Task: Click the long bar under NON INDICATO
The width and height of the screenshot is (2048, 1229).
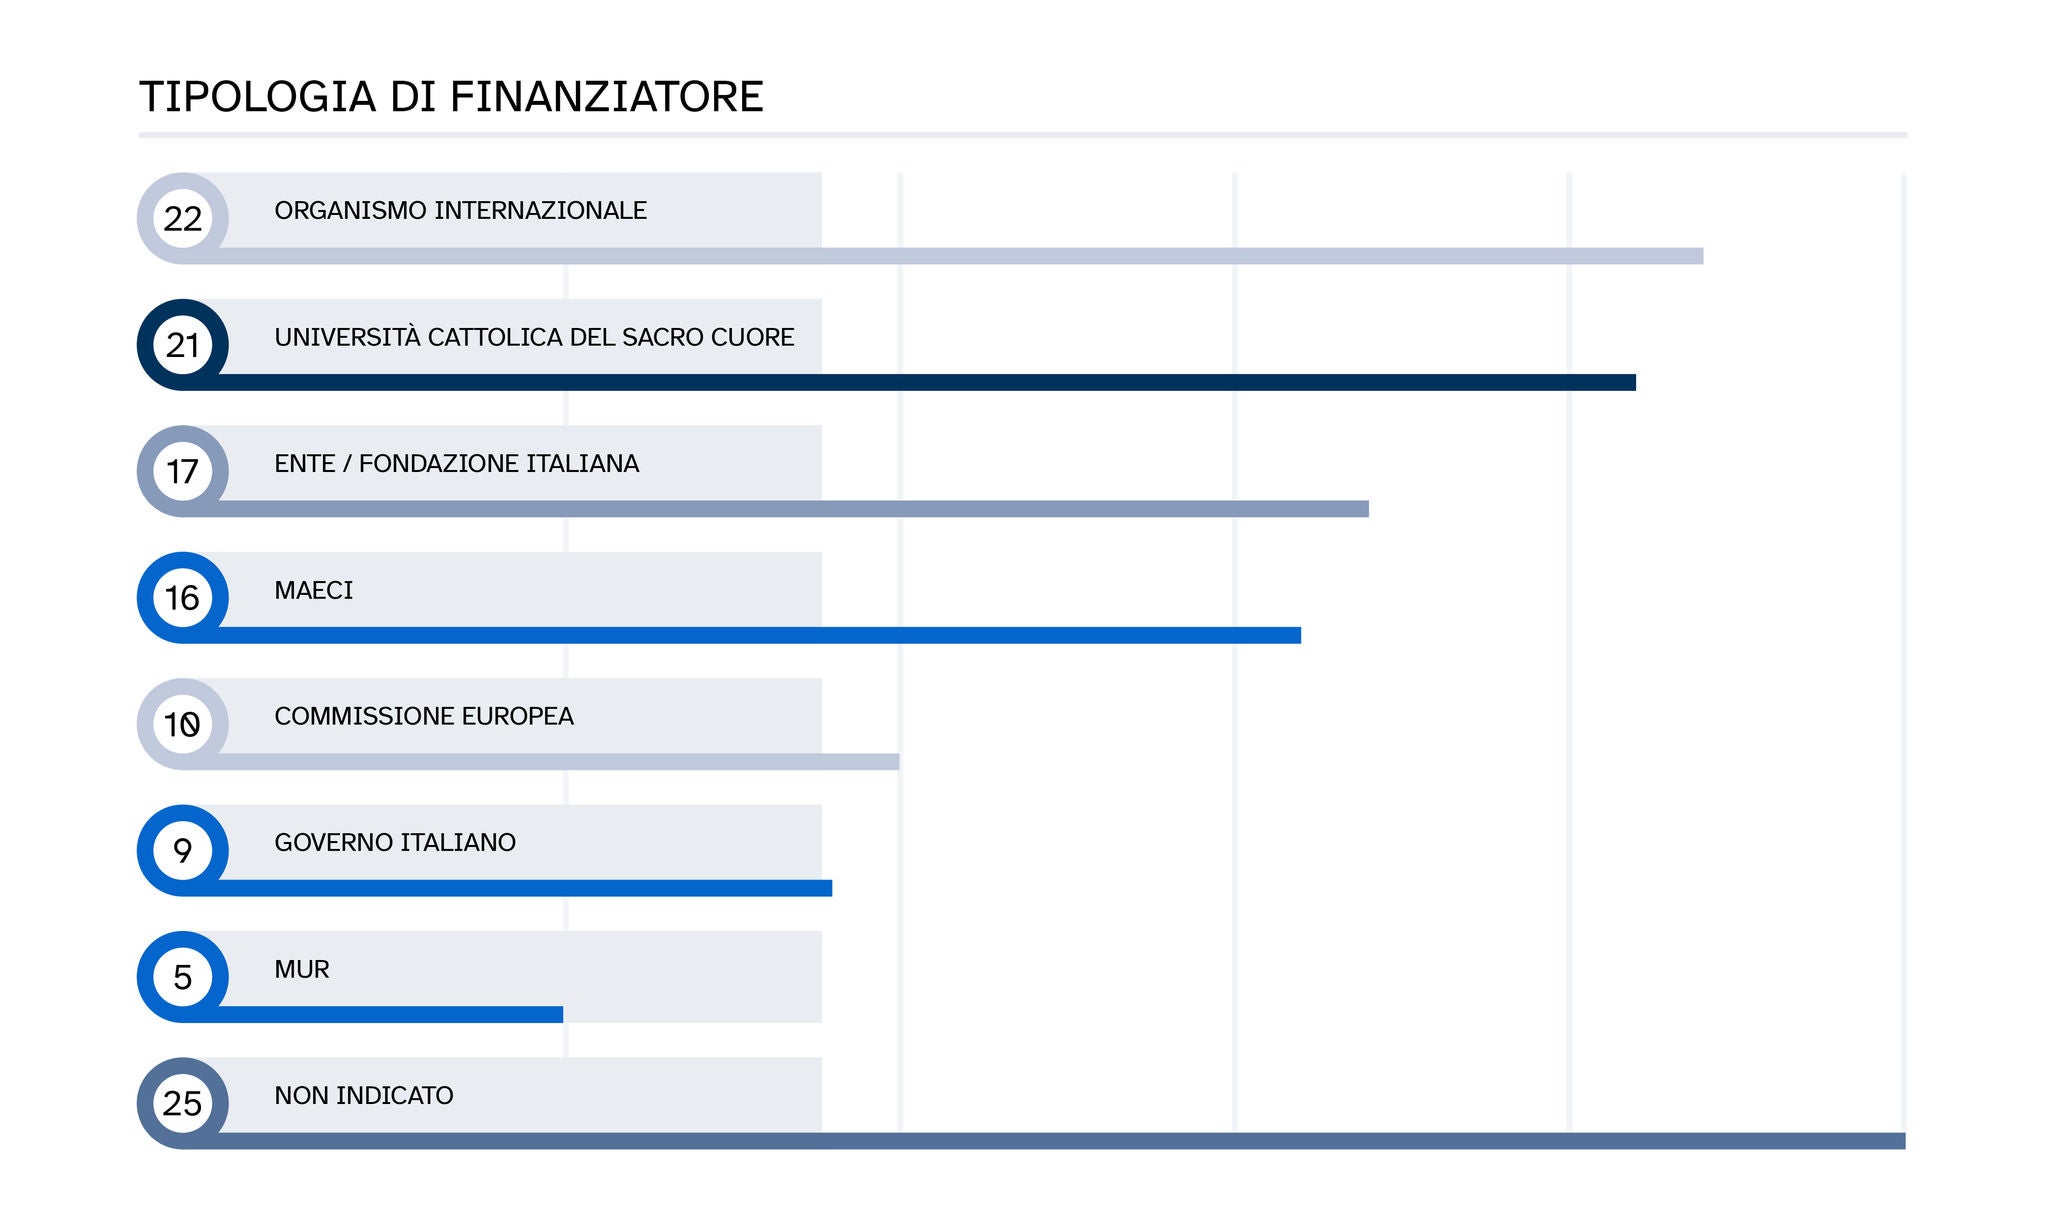Action: point(1050,1141)
